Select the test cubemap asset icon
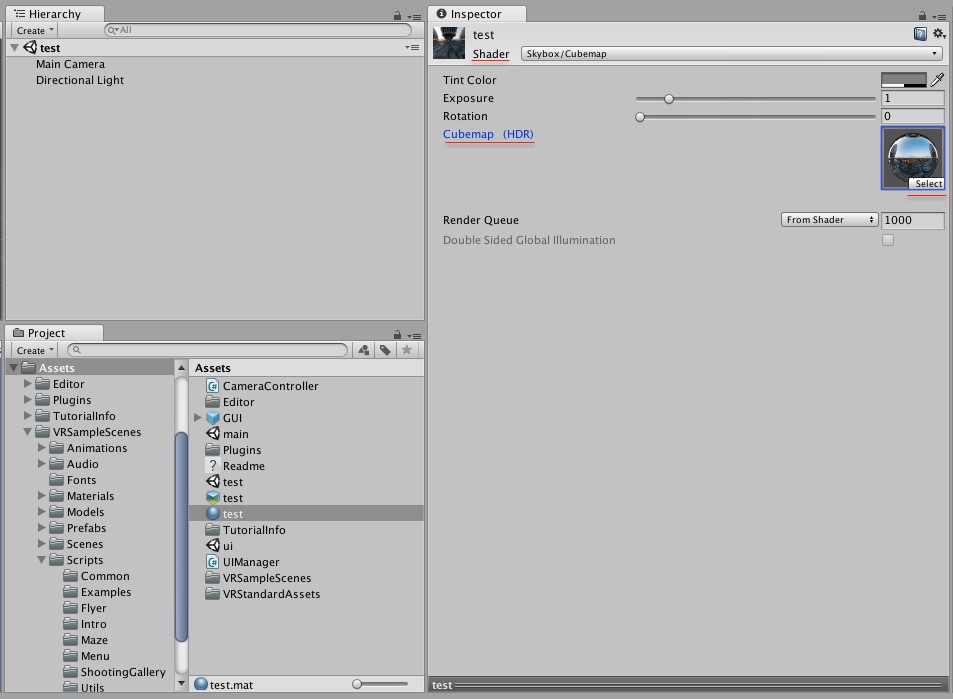This screenshot has height=699, width=953. tap(212, 498)
